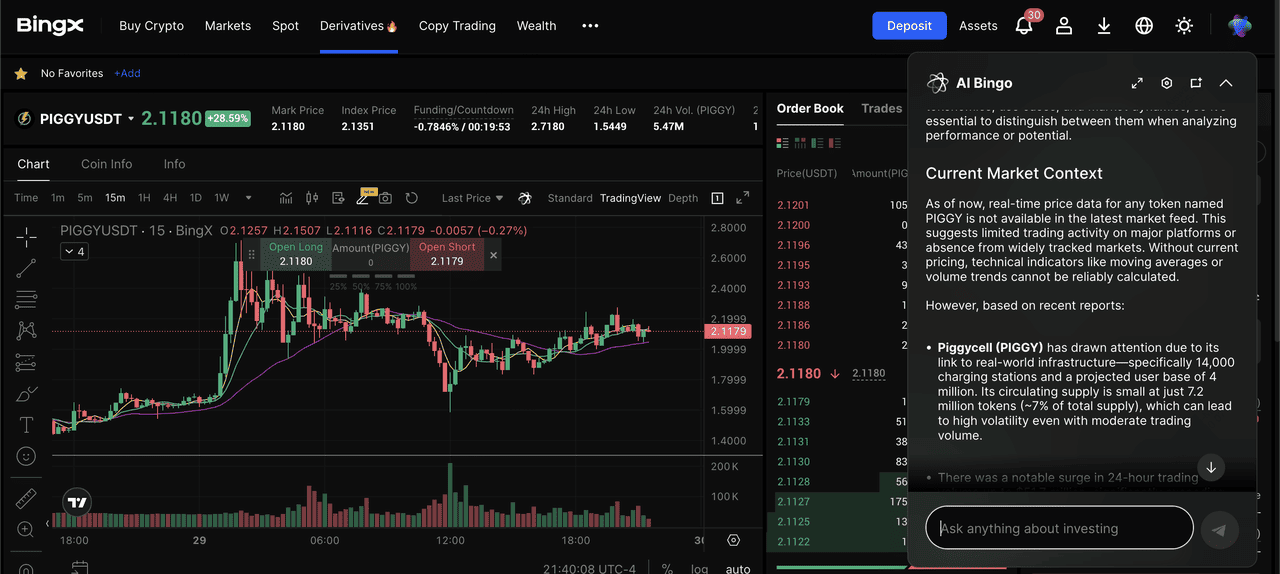Switch to the Coin Info tab
This screenshot has width=1280, height=574.
point(106,164)
